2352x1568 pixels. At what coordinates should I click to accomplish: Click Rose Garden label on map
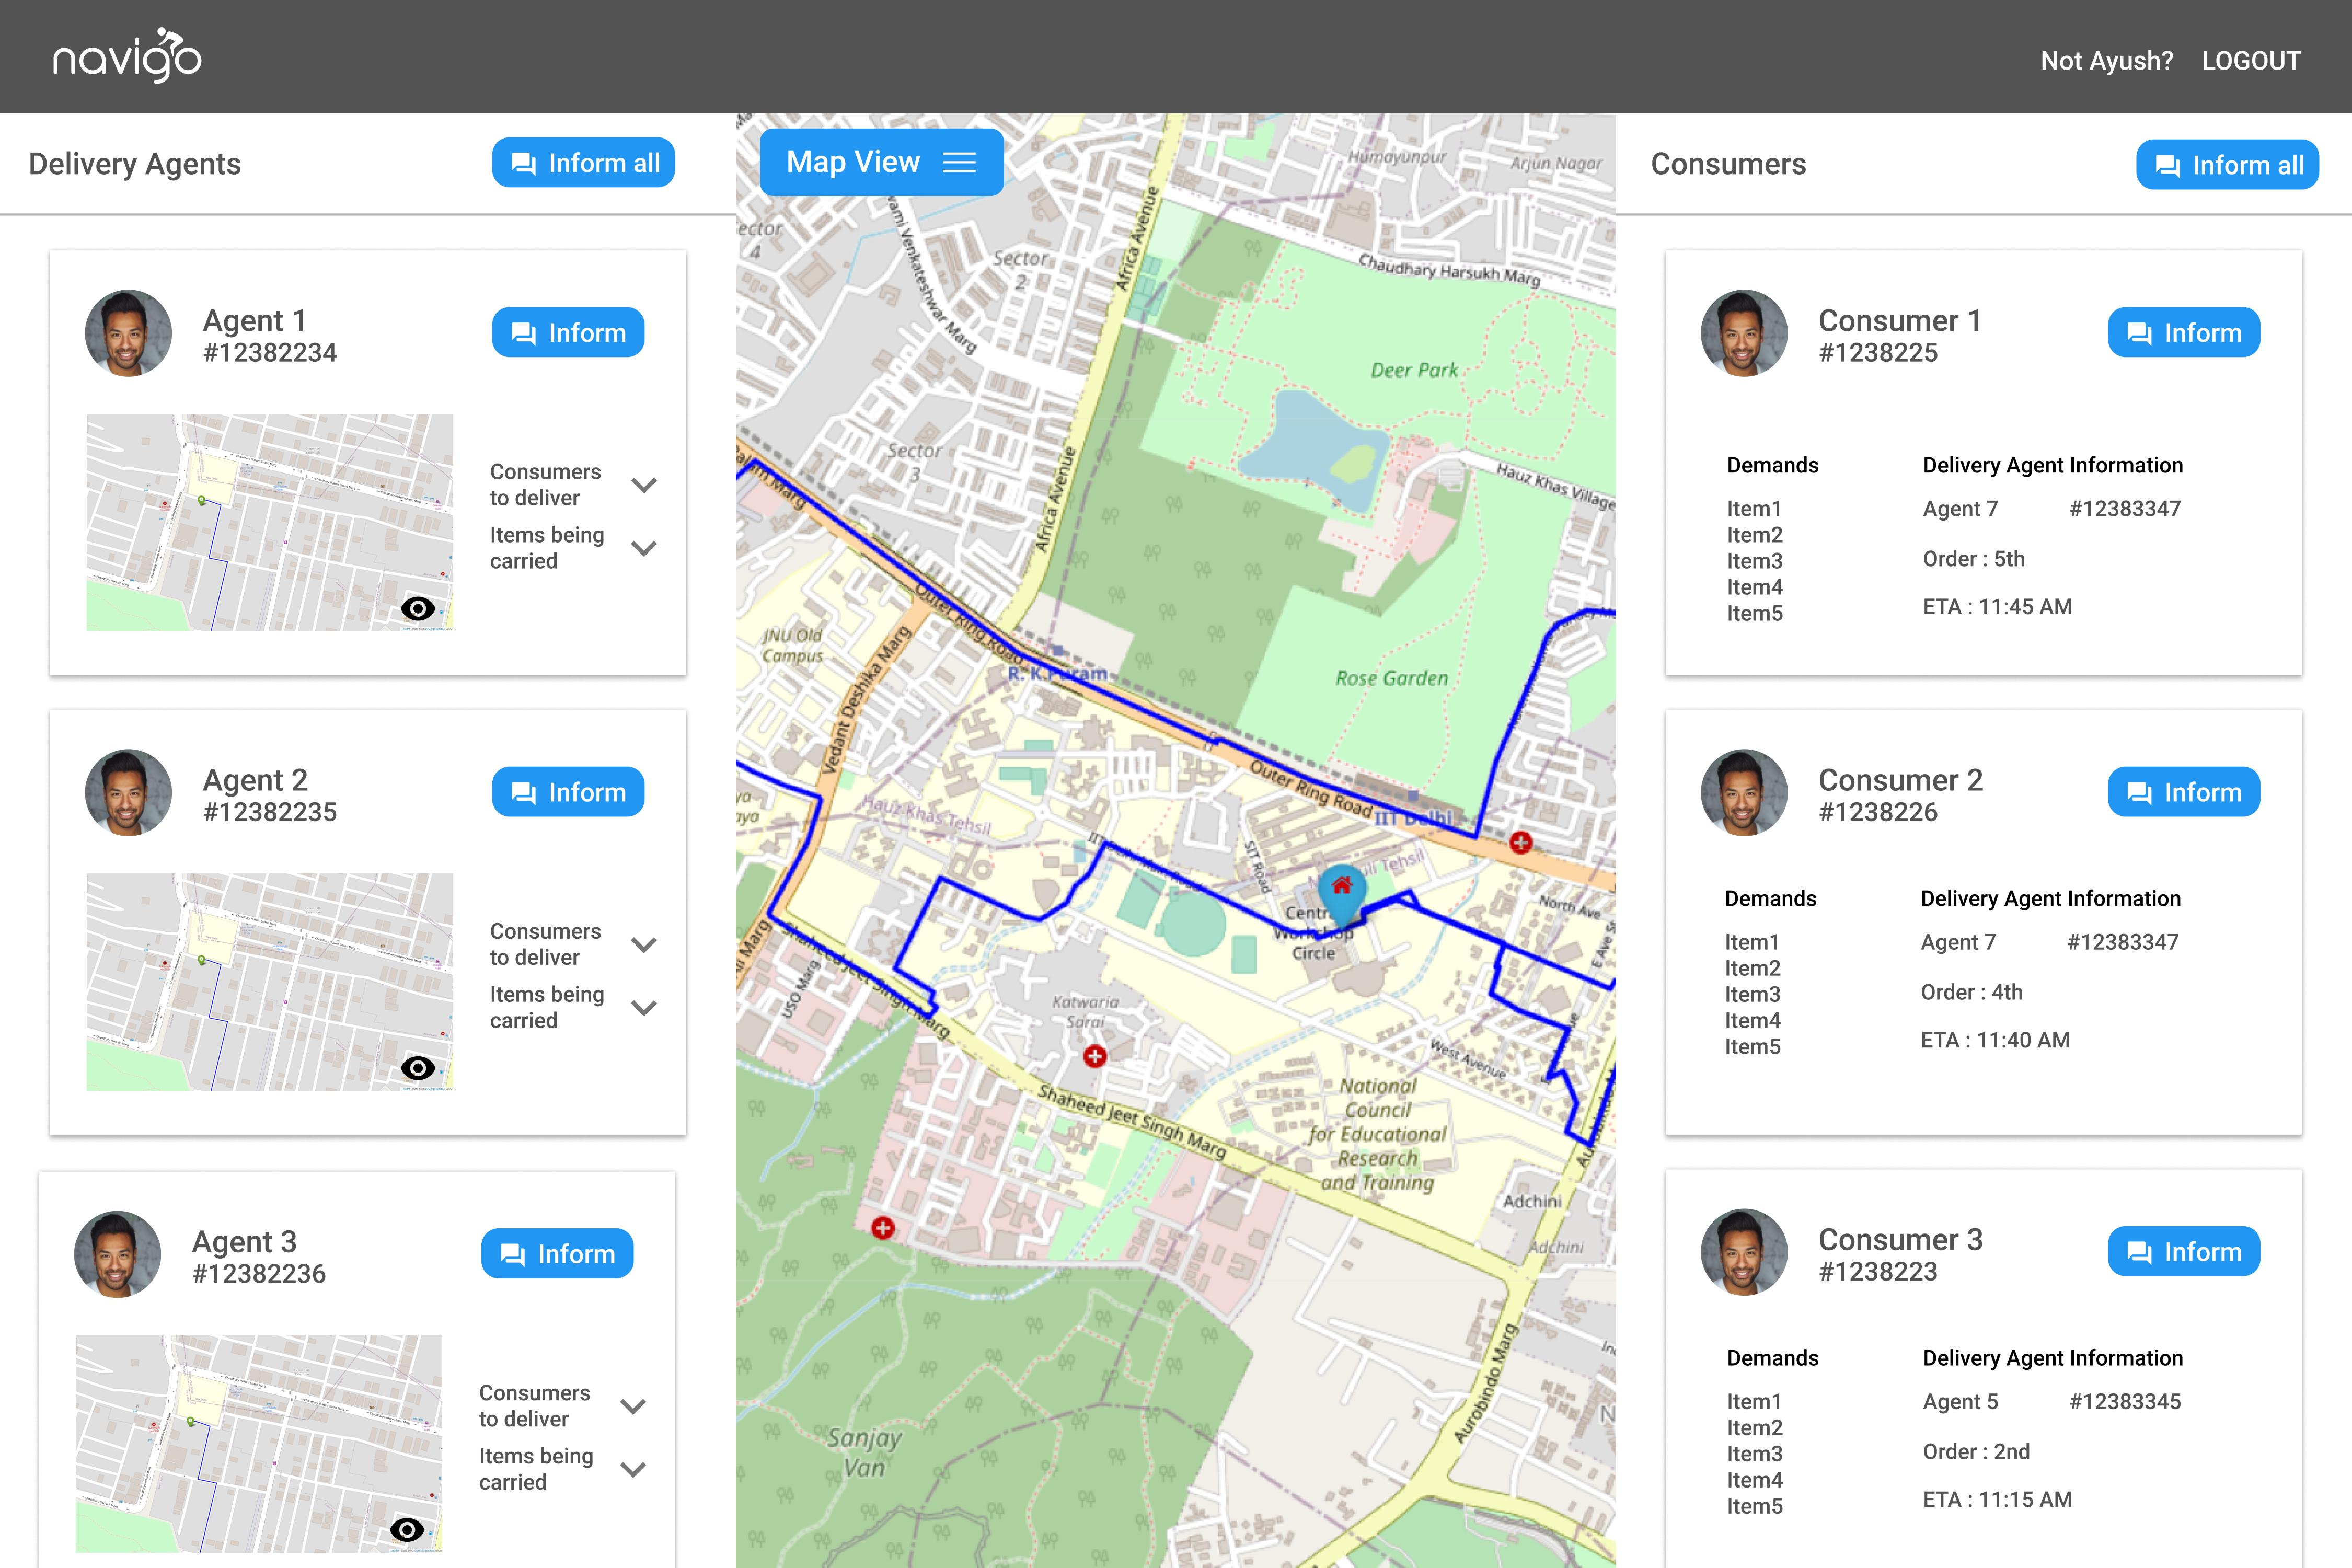pyautogui.click(x=1392, y=678)
